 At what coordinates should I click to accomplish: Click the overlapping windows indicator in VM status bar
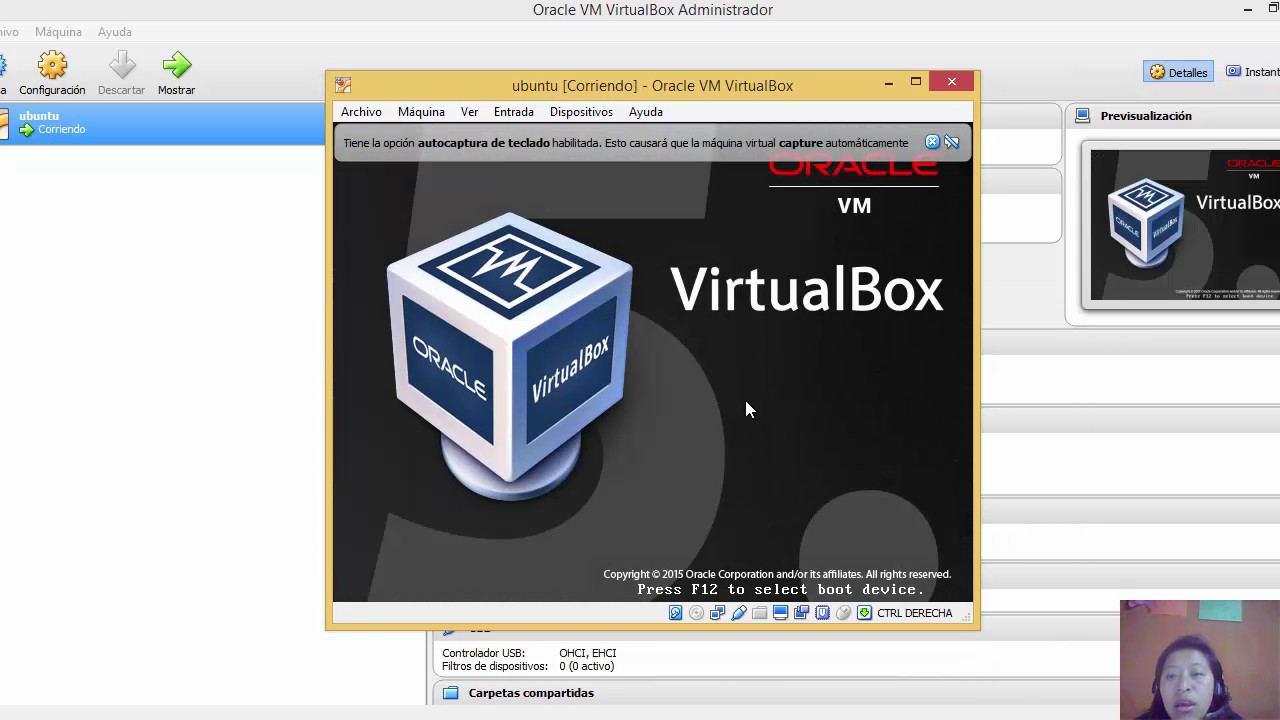point(801,613)
